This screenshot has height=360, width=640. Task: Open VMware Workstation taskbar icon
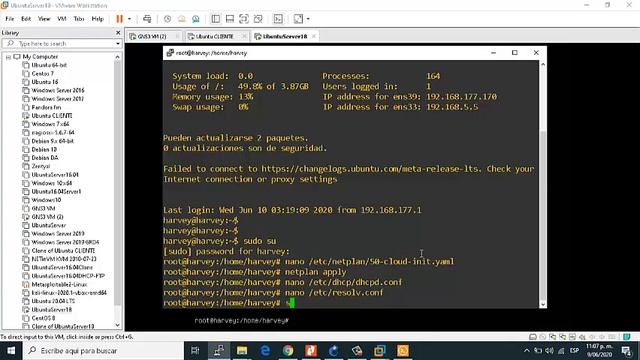click(x=380, y=351)
